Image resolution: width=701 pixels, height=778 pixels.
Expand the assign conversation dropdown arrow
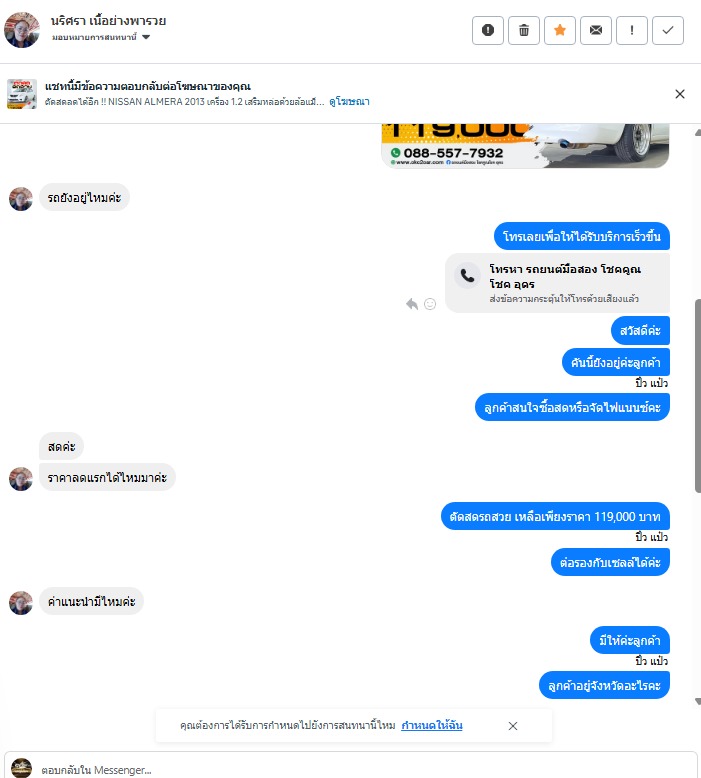tap(146, 37)
